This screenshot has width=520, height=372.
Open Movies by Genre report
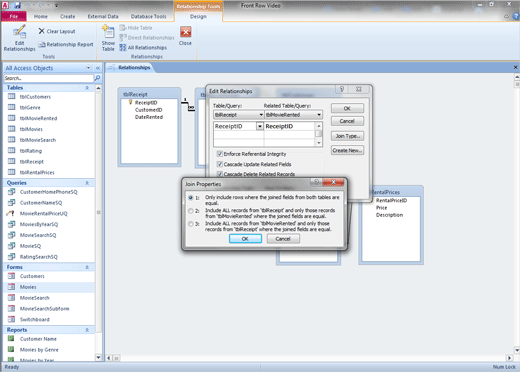pos(39,350)
